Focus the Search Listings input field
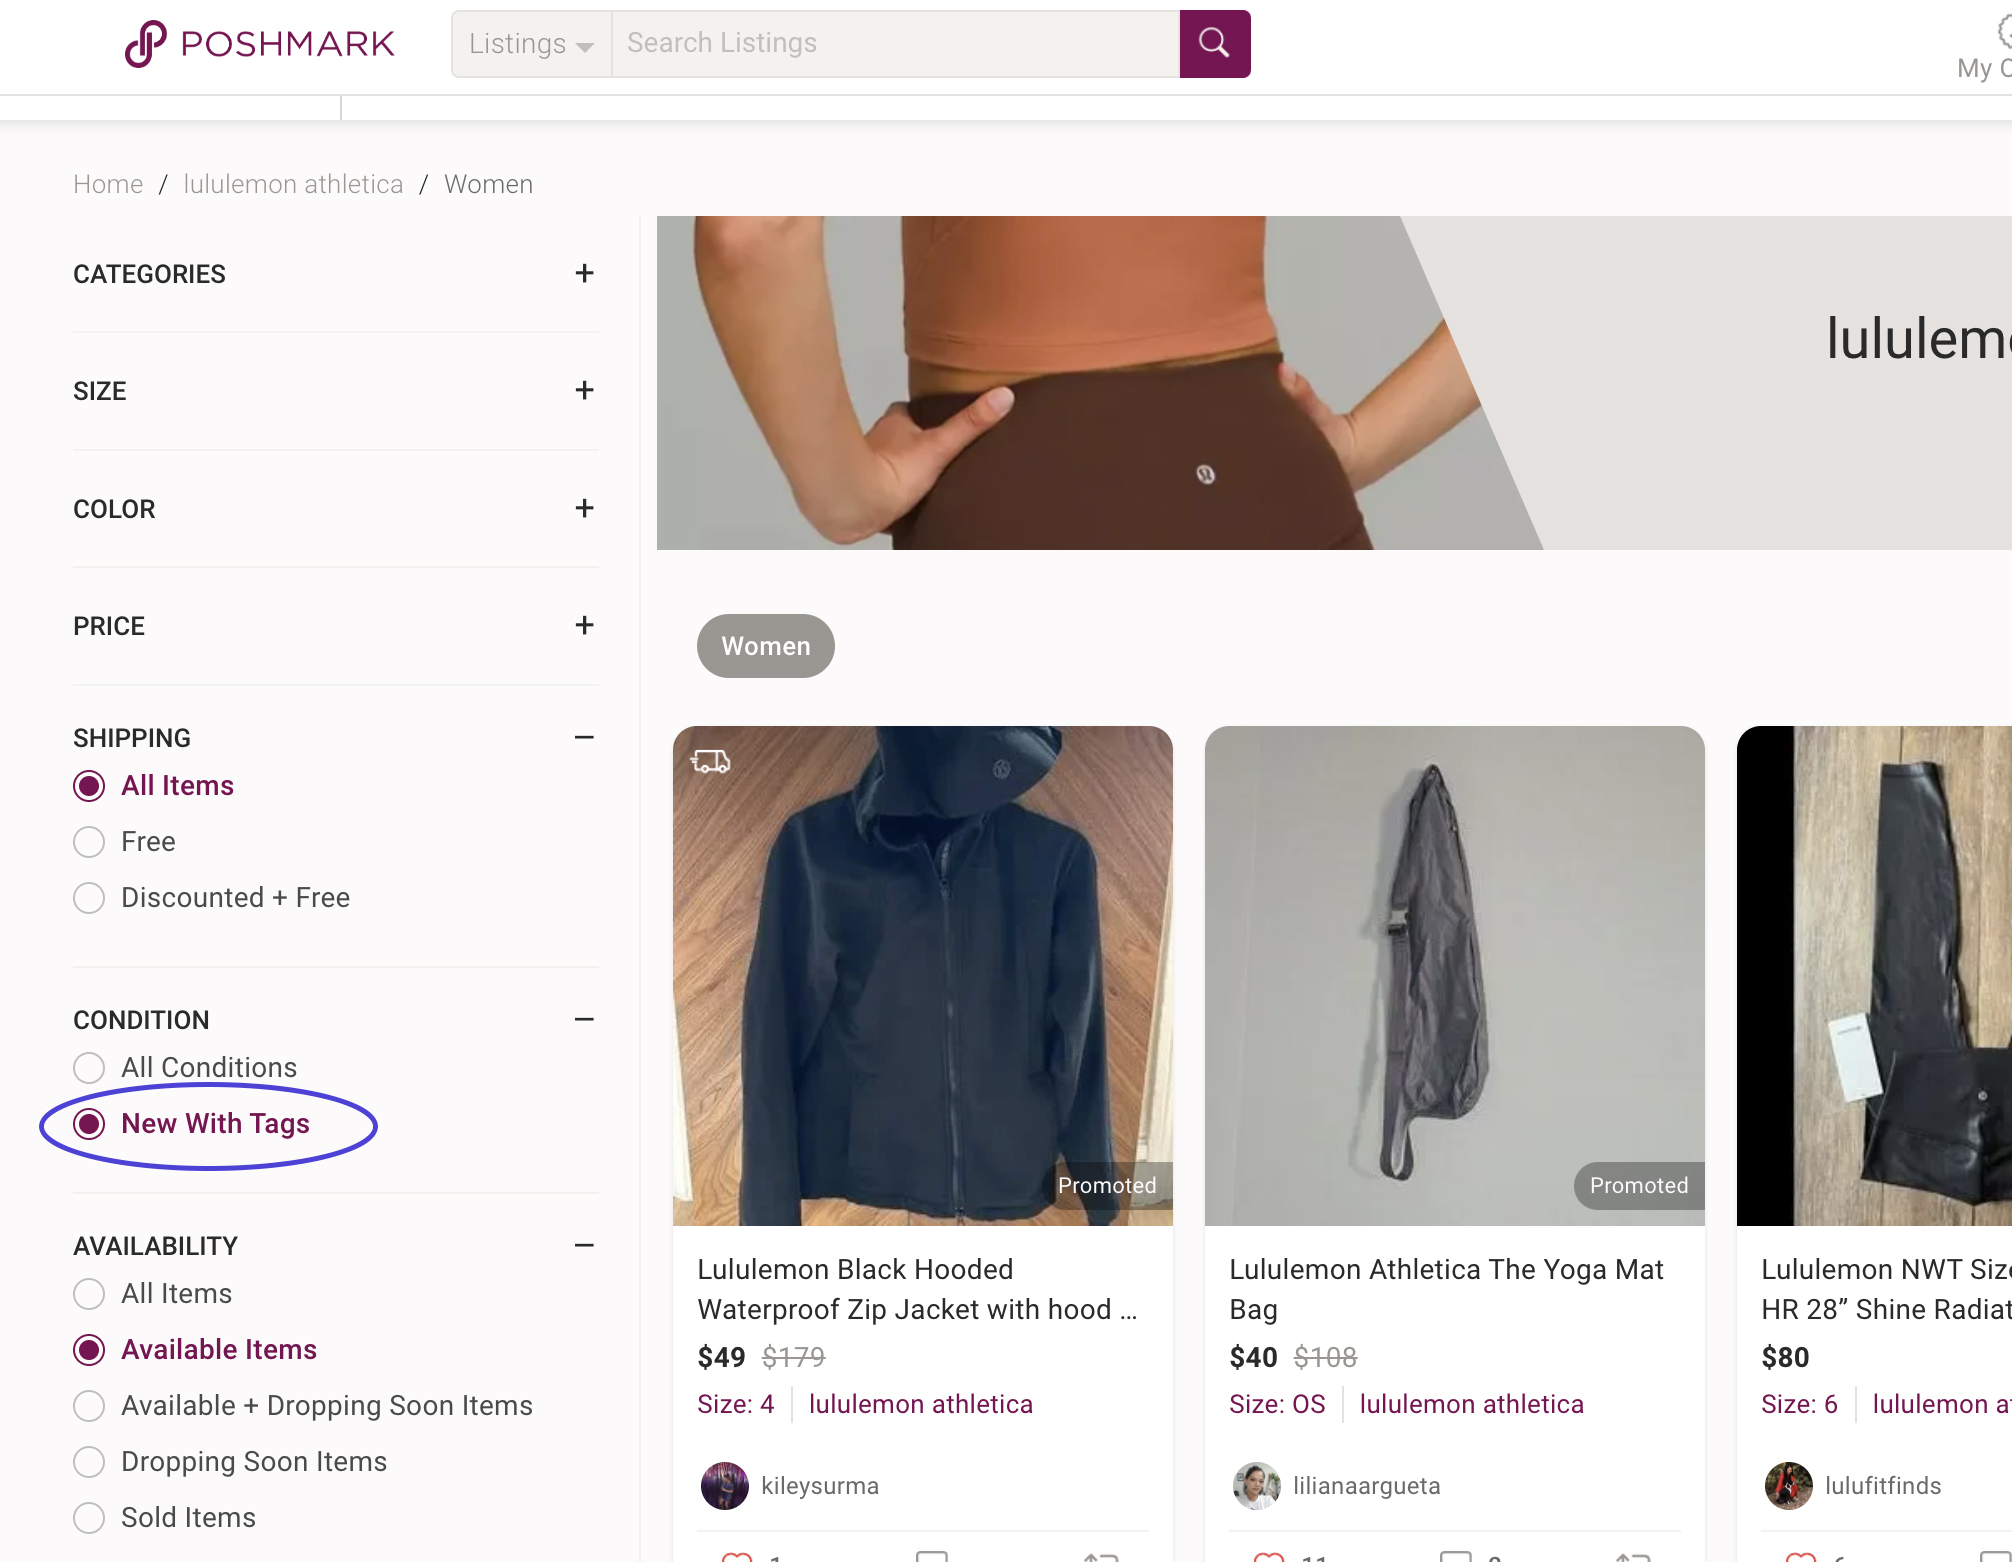 click(x=895, y=43)
